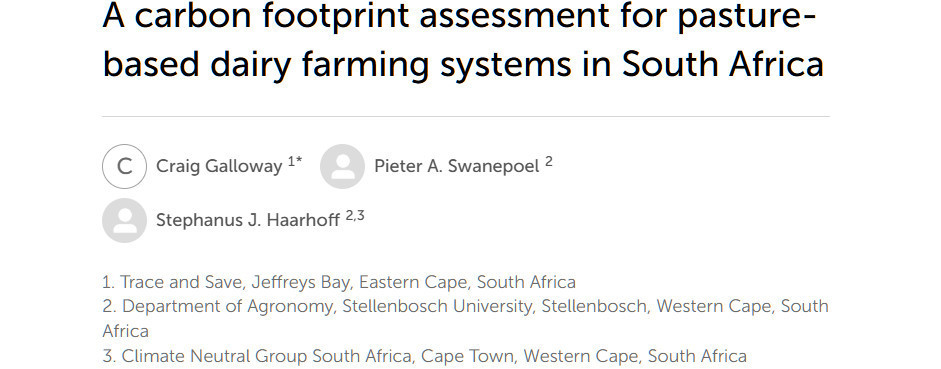
Task: Click 'Stellenbosch University' in the second affiliation
Action: pyautogui.click(x=437, y=307)
